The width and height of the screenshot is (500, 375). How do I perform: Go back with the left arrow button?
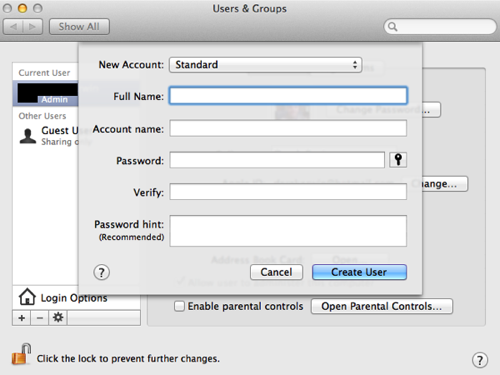click(x=13, y=27)
